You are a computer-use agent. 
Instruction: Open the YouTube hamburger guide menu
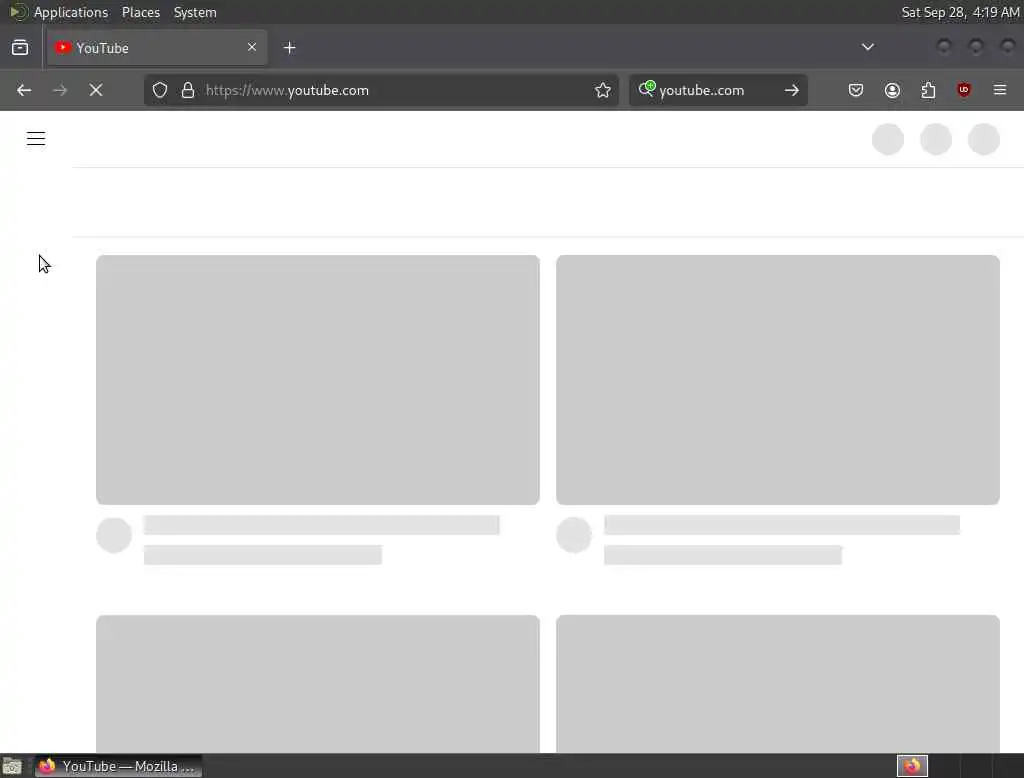(36, 138)
